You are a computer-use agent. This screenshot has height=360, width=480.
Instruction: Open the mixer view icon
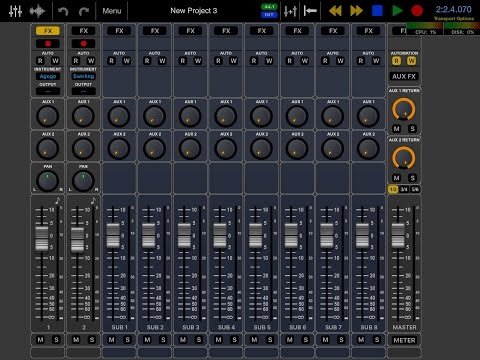click(15, 11)
